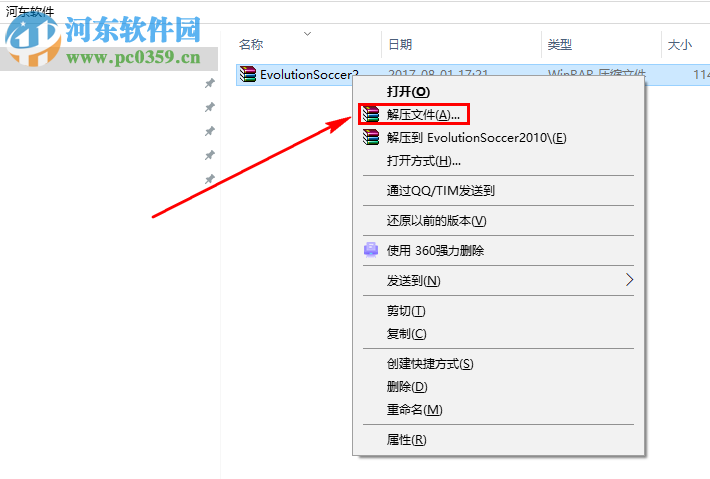Screen dimensions: 710x479
Task: Click WinRAR icon beside 解压文件(A)
Action: pos(371,114)
